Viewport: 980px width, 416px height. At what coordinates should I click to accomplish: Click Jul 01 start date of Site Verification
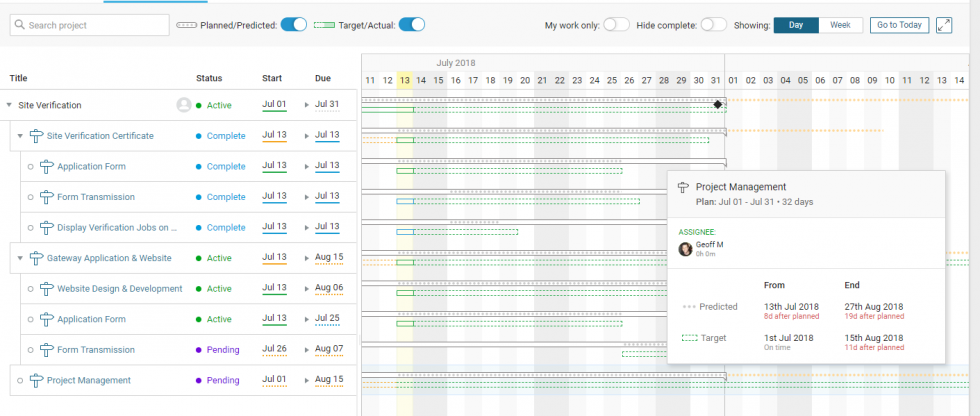point(274,105)
